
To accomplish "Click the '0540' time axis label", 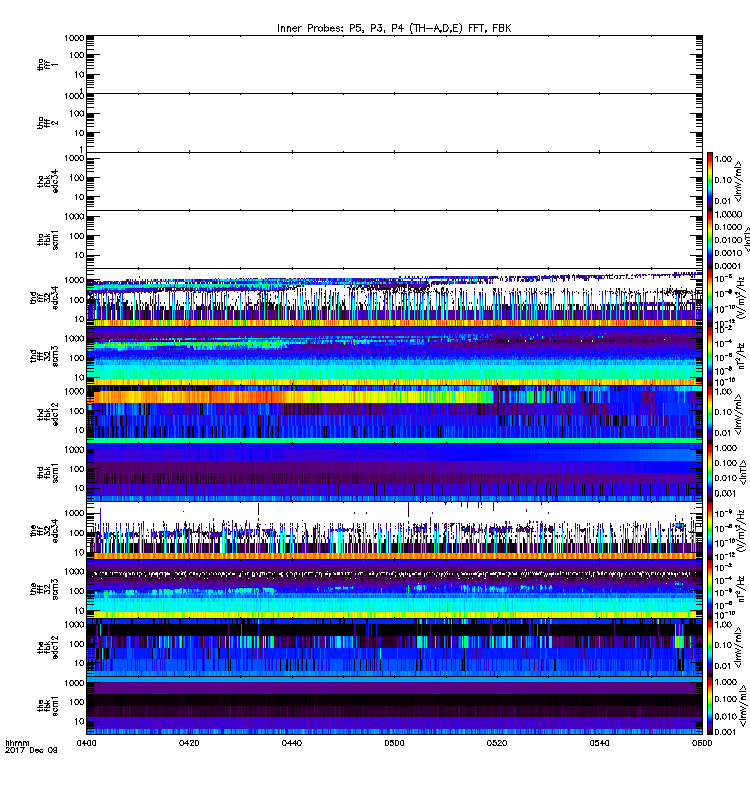I will (x=599, y=743).
